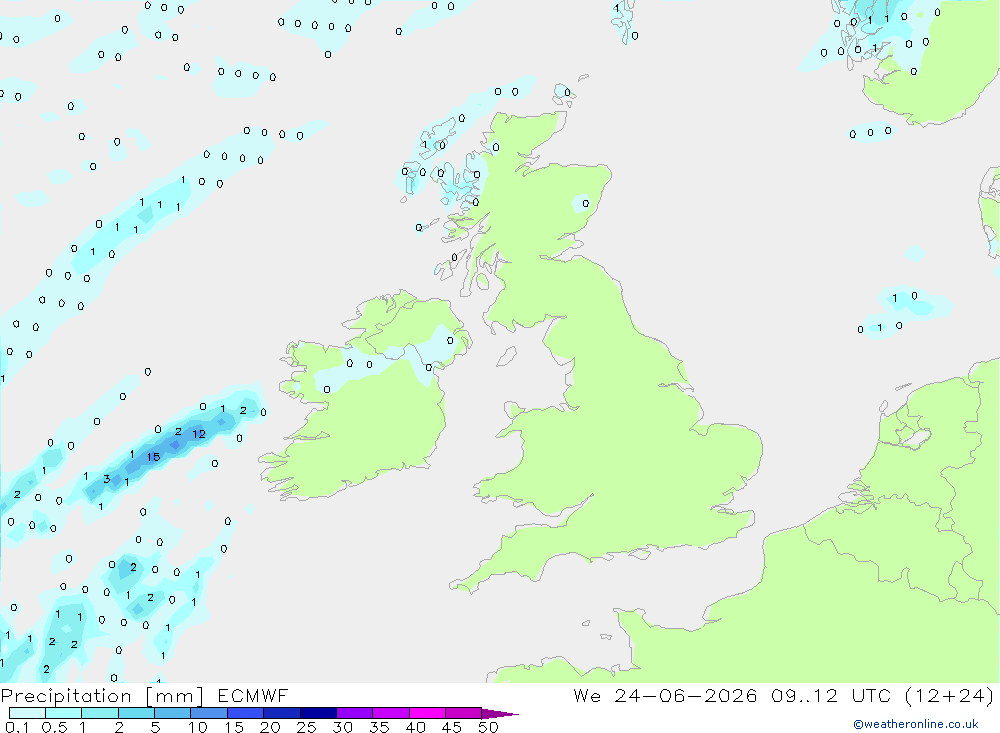Viewport: 1000px width, 733px height.
Task: Click the legend label '10'
Action: click(197, 727)
